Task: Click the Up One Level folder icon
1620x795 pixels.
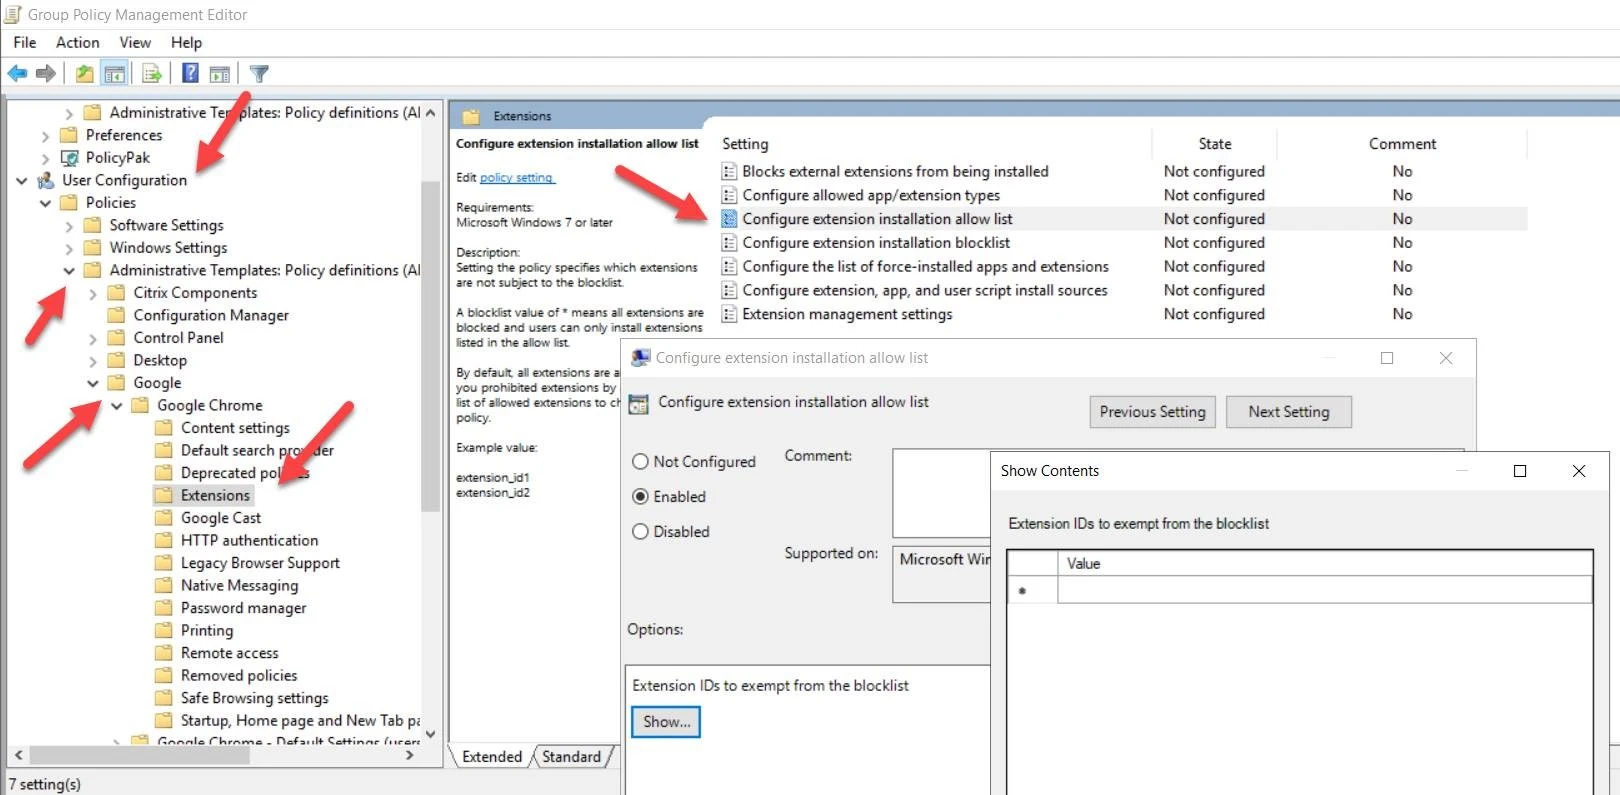Action: click(85, 73)
